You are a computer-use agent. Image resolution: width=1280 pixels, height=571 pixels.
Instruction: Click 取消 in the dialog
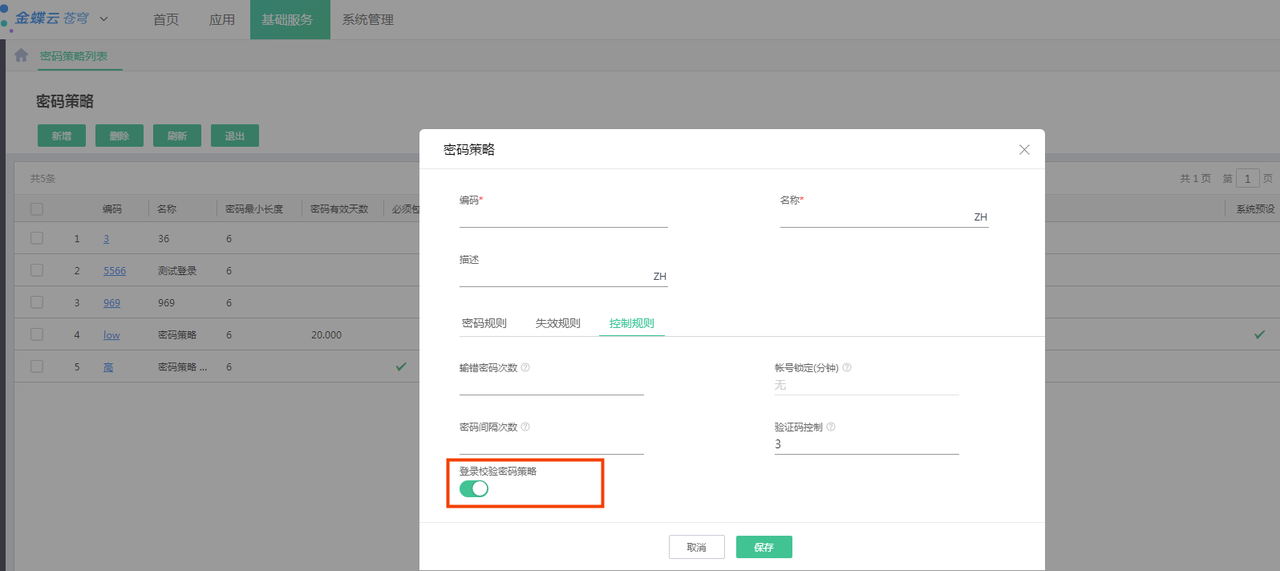tap(697, 547)
